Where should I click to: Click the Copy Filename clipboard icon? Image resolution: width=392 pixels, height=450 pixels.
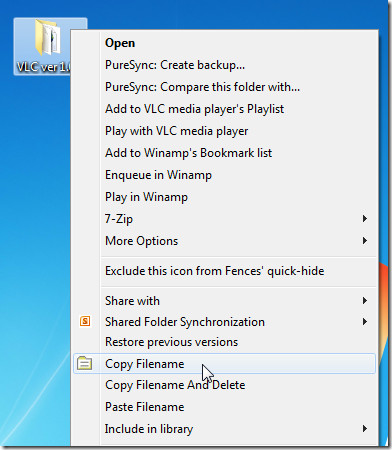[84, 363]
